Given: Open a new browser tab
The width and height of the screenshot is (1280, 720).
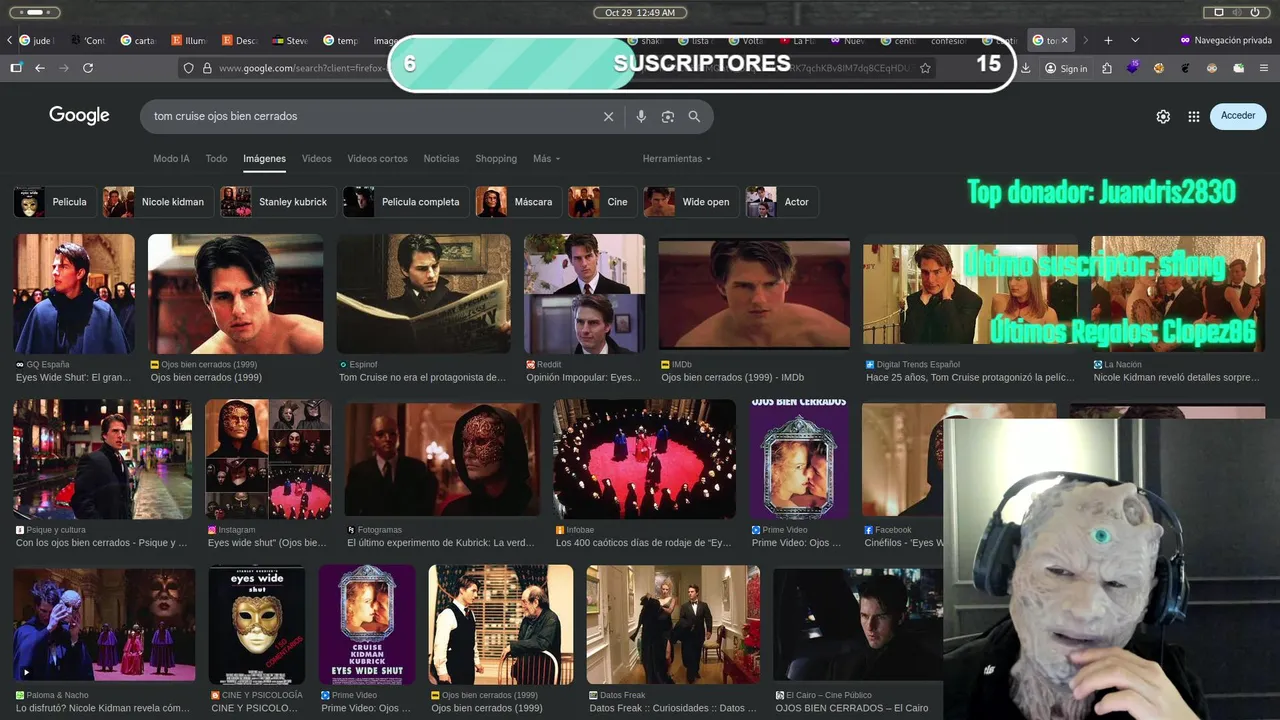Looking at the screenshot, I should coord(1108,40).
